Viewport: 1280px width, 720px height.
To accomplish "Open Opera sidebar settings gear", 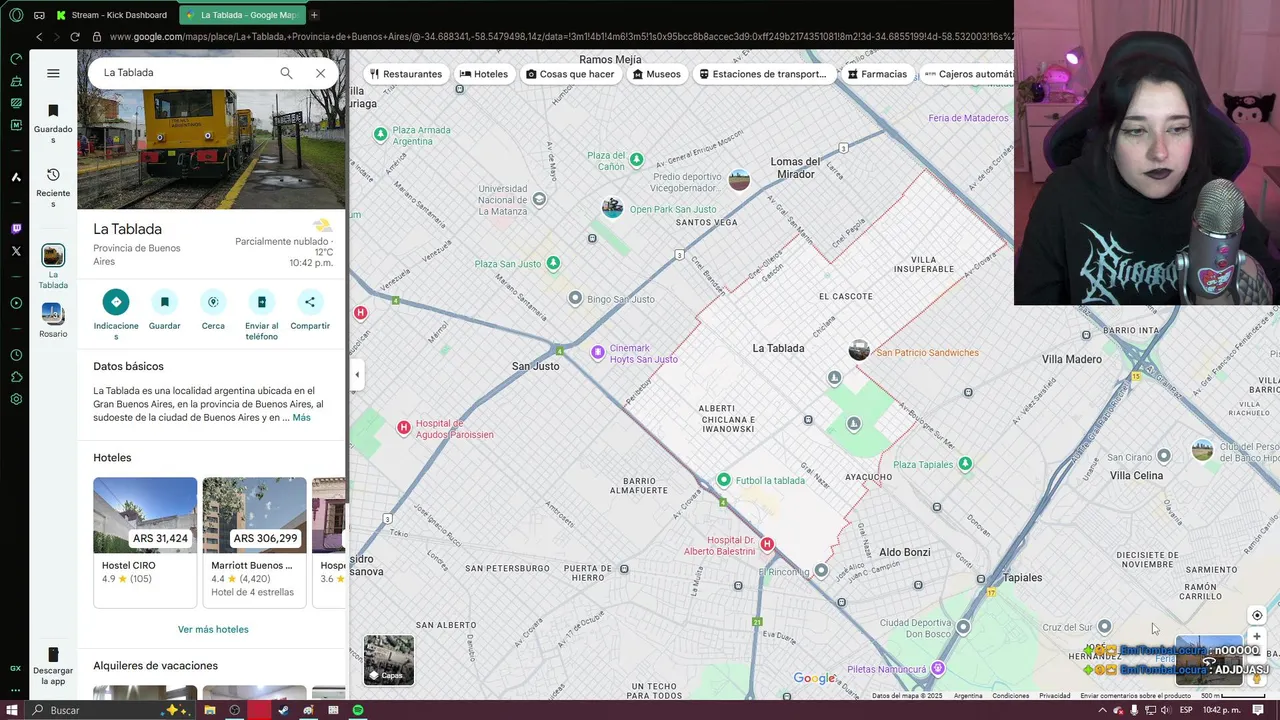I will pyautogui.click(x=15, y=399).
